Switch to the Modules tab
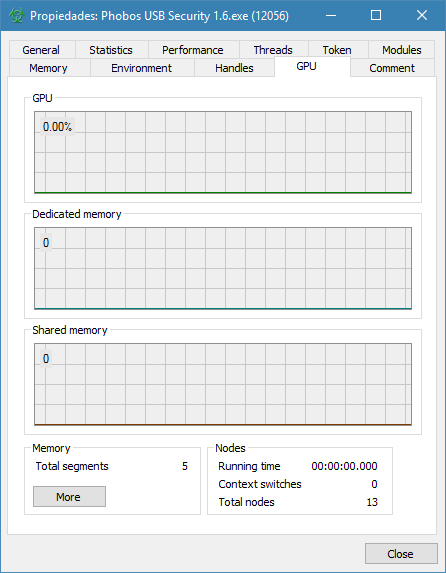Viewport: 446px width, 573px height. (x=402, y=50)
